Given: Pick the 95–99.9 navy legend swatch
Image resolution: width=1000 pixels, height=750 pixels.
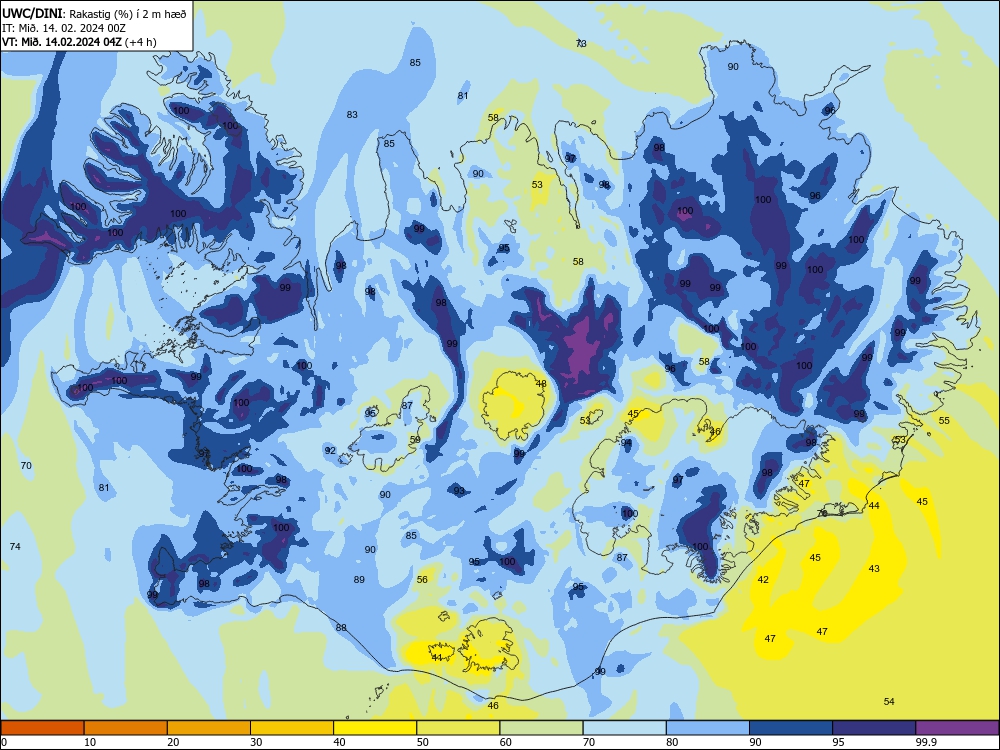Looking at the screenshot, I should coord(874,728).
